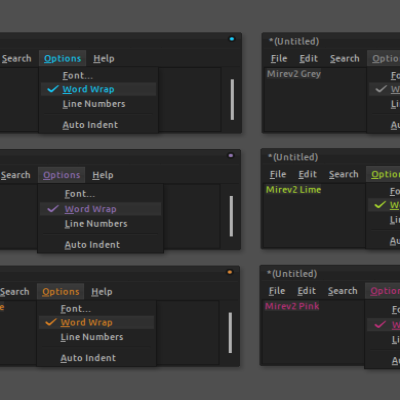Click the purple window dot button
This screenshot has height=400, width=400.
click(x=231, y=155)
